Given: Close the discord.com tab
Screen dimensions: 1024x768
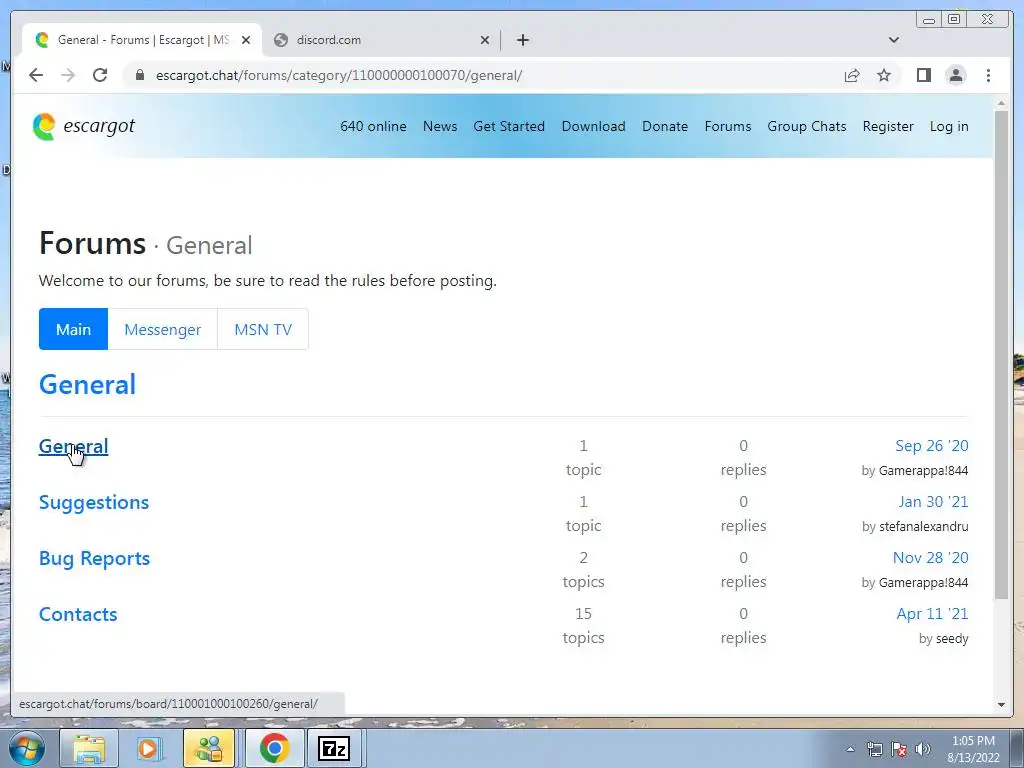Looking at the screenshot, I should coord(485,40).
